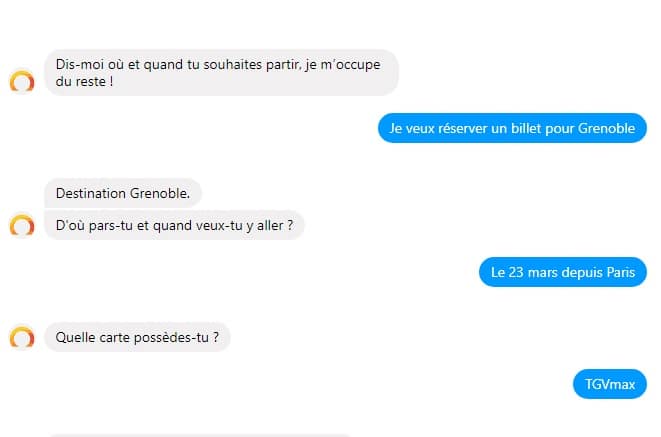Click the "Destination Grenoble." message bubble

pyautogui.click(x=123, y=193)
